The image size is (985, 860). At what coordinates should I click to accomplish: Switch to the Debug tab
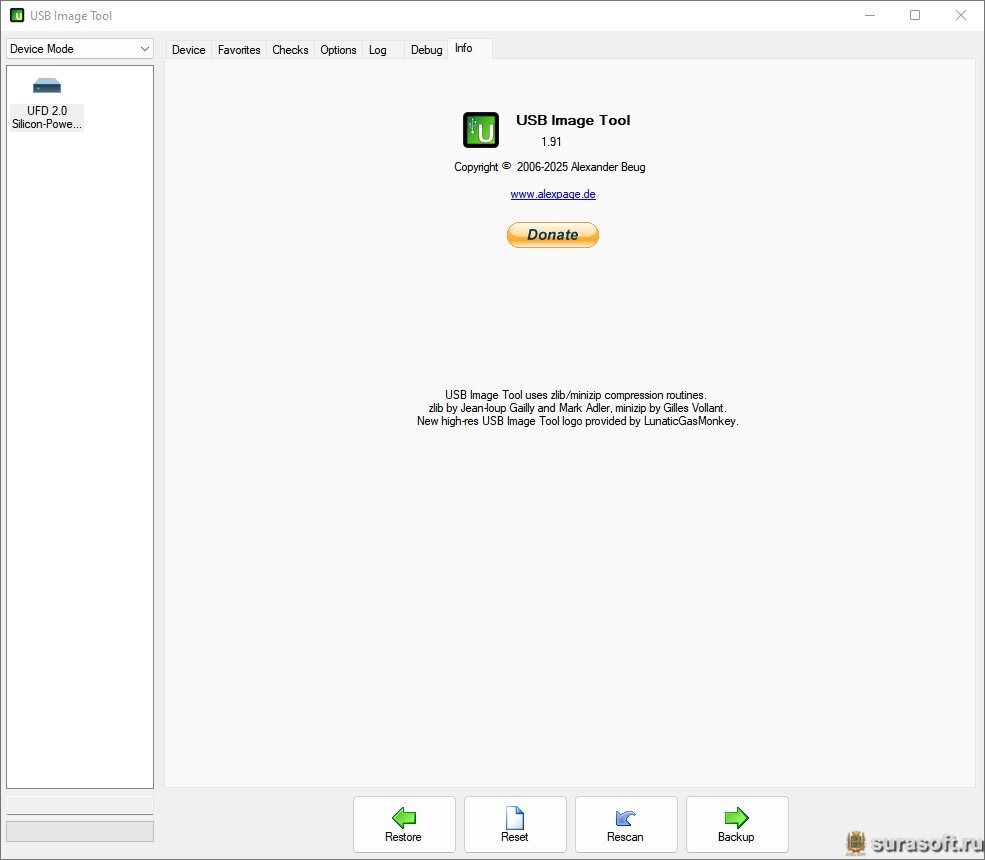tap(426, 50)
